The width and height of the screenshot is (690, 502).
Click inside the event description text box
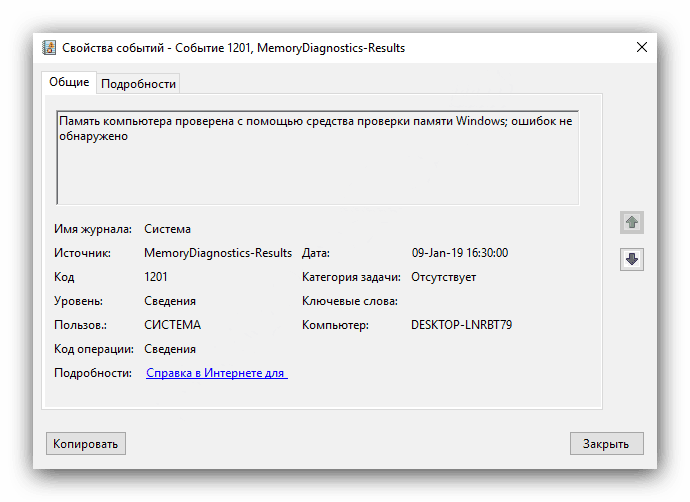point(318,158)
